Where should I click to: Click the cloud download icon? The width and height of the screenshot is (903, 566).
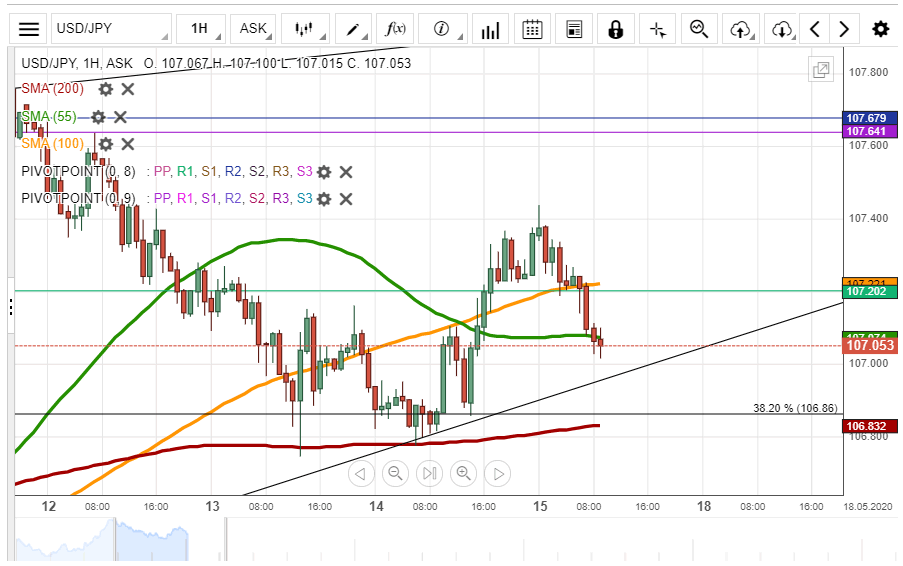pos(781,29)
